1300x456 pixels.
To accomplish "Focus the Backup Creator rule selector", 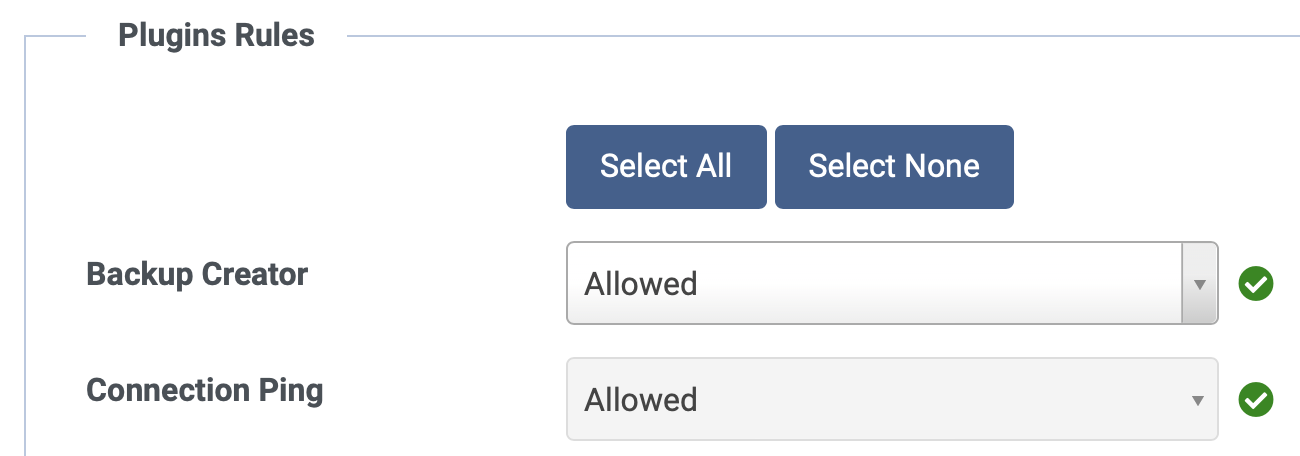I will [892, 283].
